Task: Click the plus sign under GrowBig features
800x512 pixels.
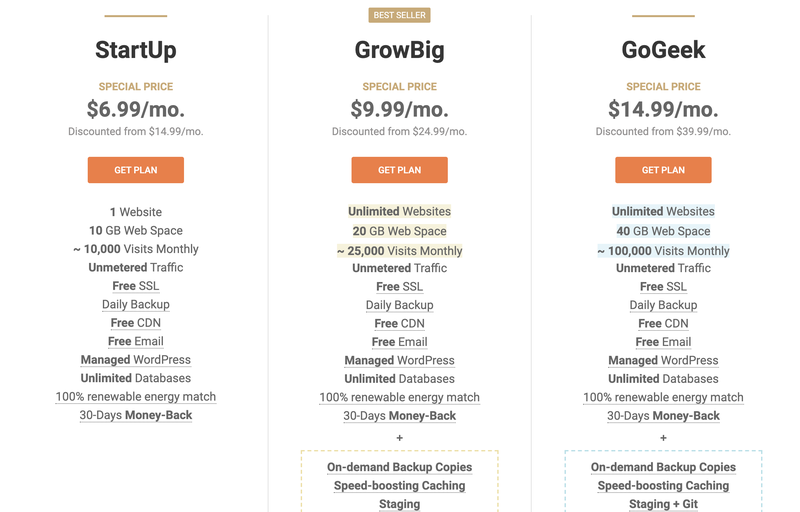Action: click(399, 438)
